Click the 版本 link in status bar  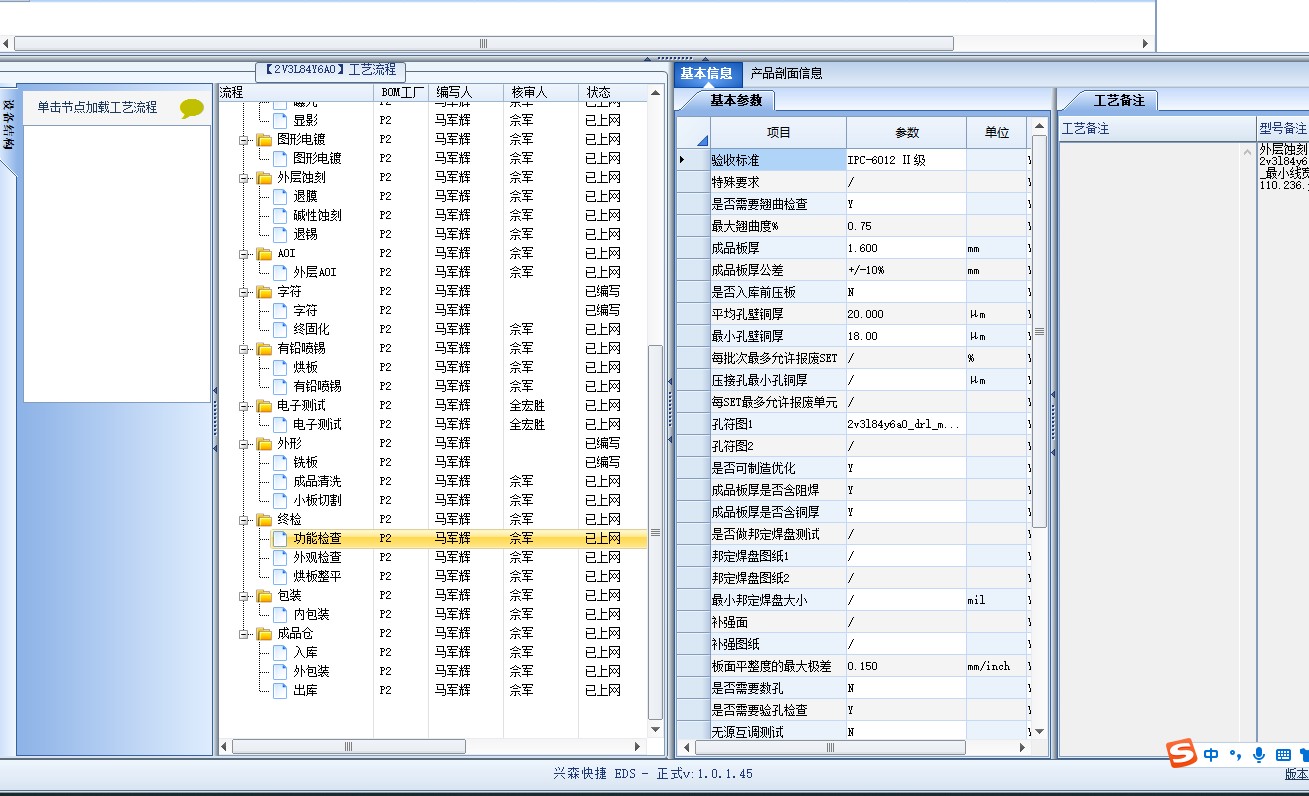pos(1296,774)
